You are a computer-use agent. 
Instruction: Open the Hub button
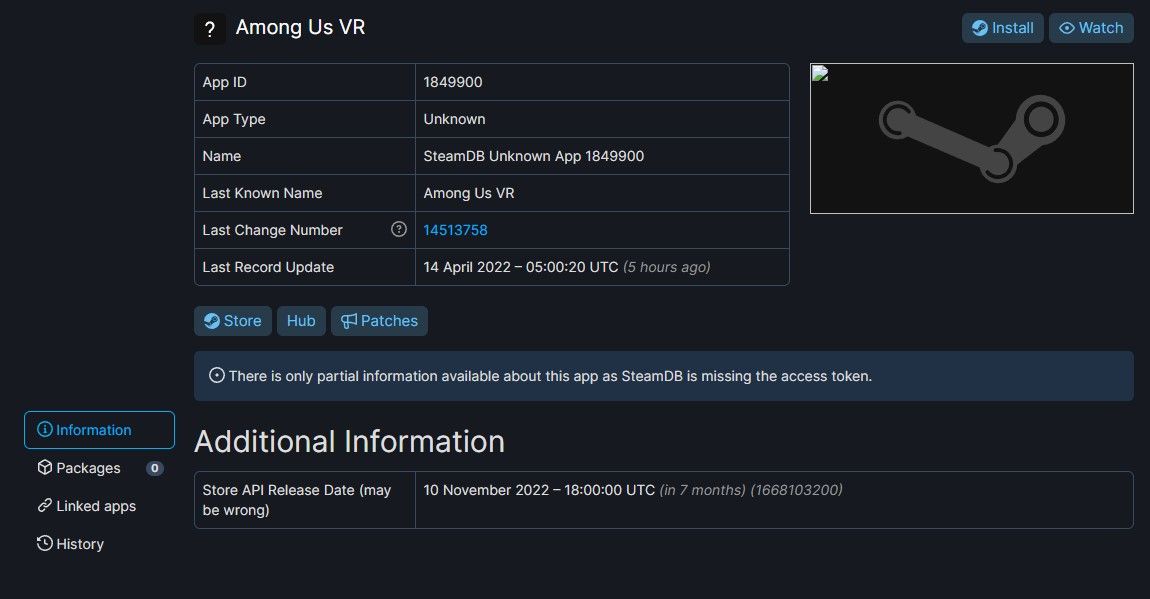point(301,321)
